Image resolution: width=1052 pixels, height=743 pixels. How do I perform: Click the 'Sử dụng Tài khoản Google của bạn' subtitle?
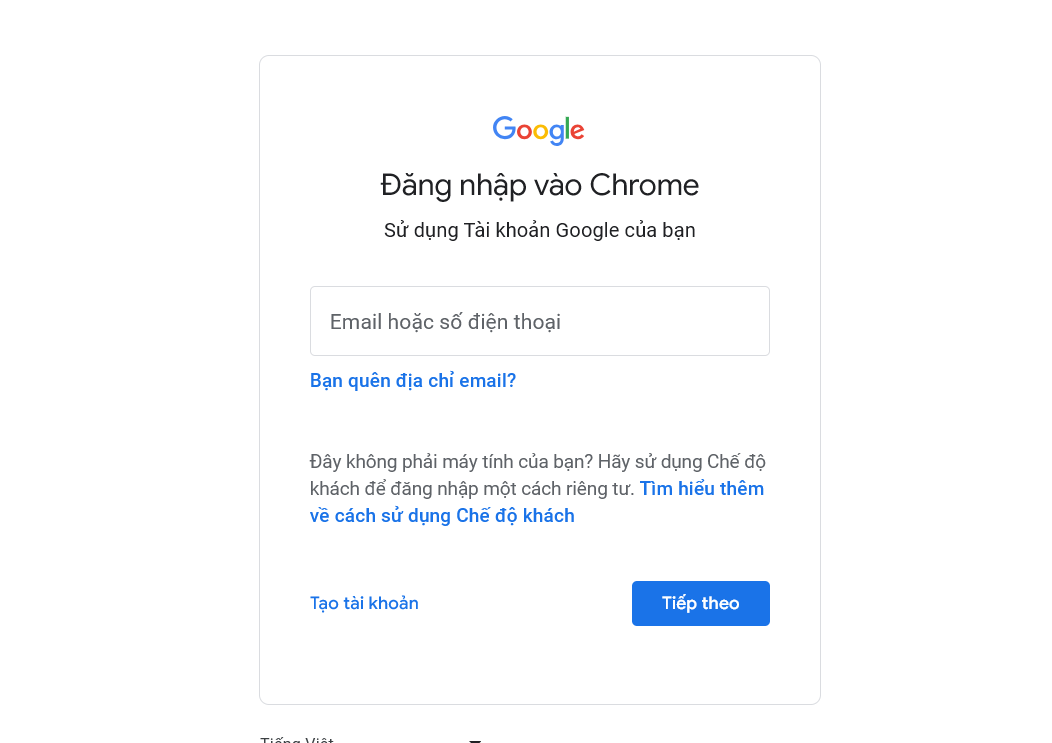pos(539,230)
